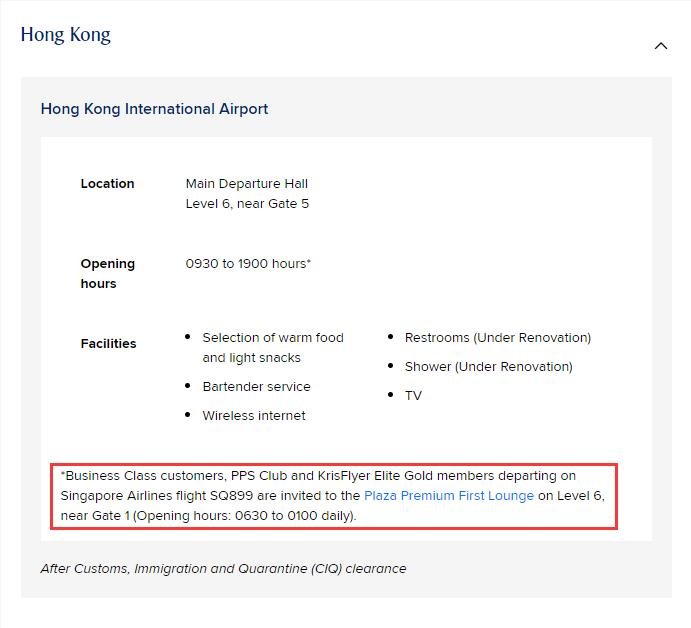This screenshot has height=628, width=691.
Task: Select the Hong Kong International Airport title
Action: pyautogui.click(x=154, y=108)
